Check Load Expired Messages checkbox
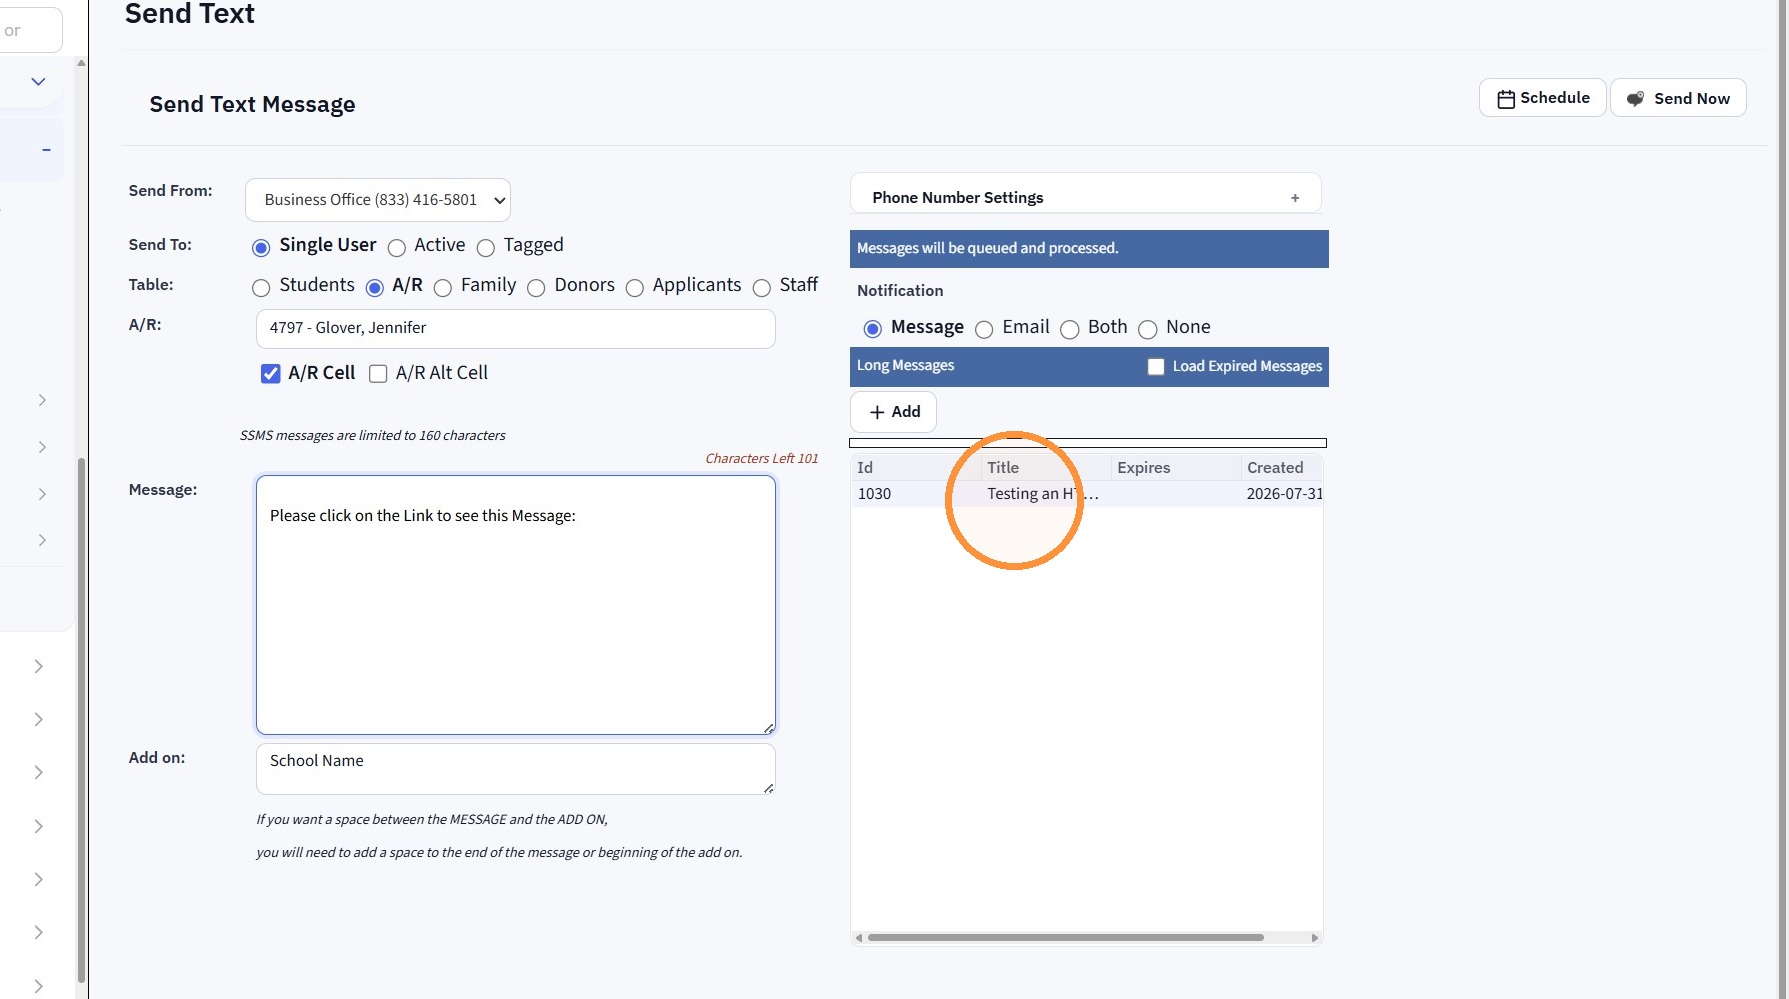 tap(1156, 366)
